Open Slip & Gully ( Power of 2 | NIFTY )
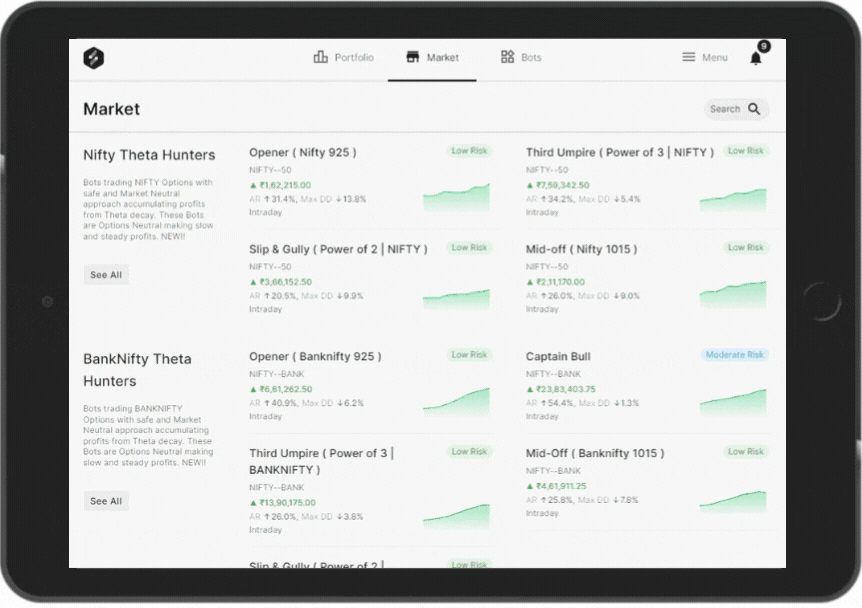Viewport: 862px width, 608px height. (x=338, y=249)
